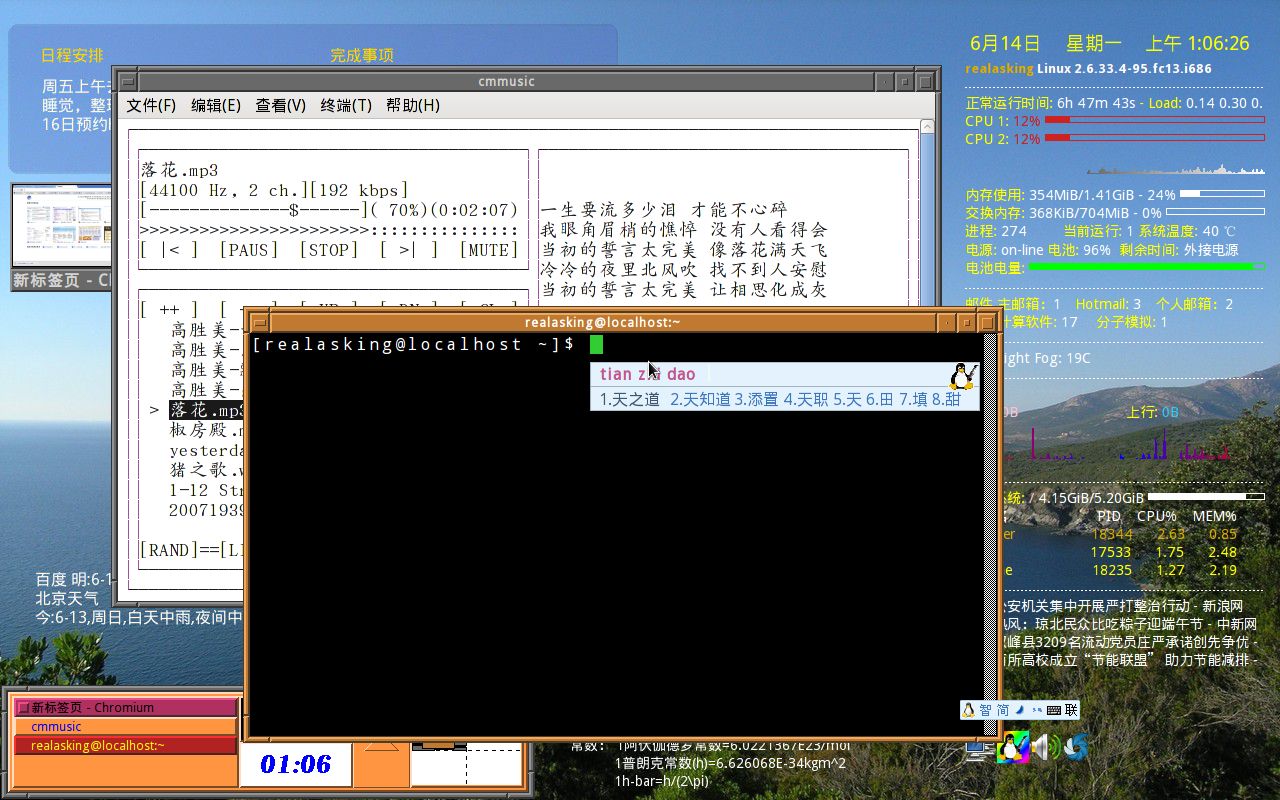1280x800 pixels.
Task: Click the moon punctuation icon in IME bar
Action: (1019, 710)
